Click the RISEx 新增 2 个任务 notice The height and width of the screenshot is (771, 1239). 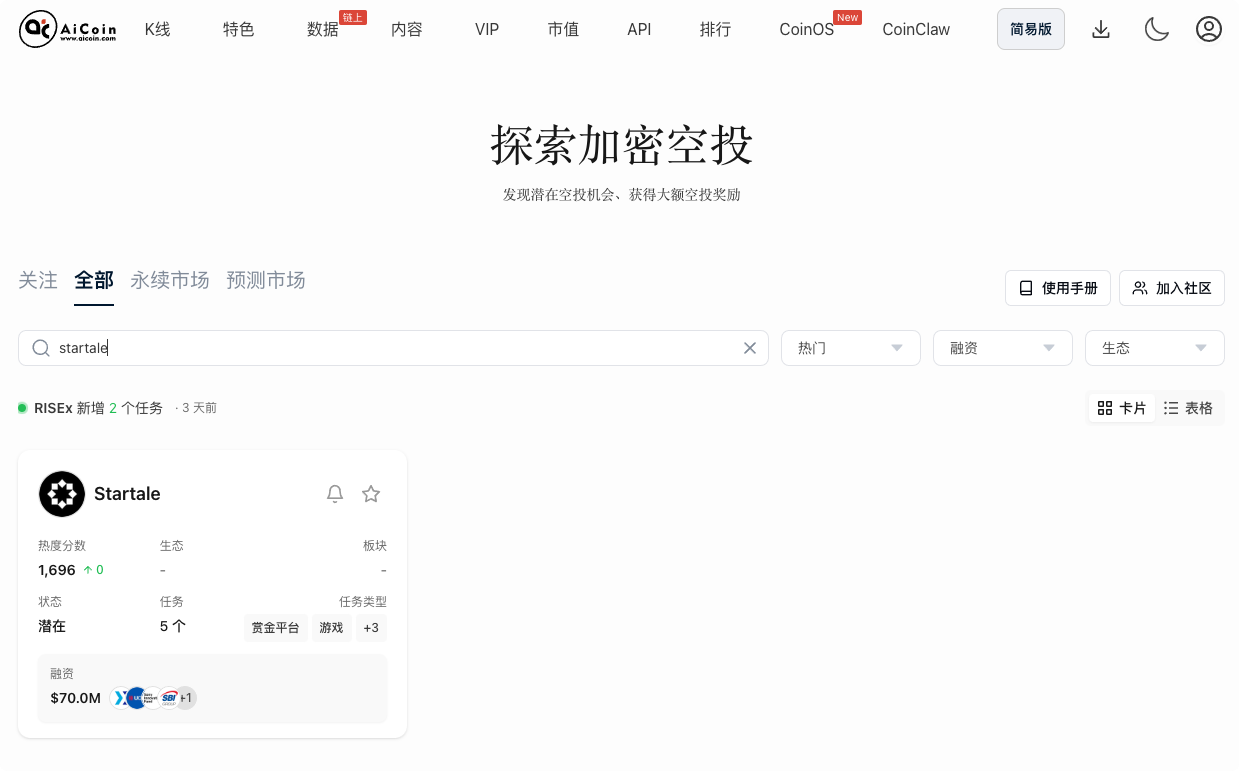[98, 408]
